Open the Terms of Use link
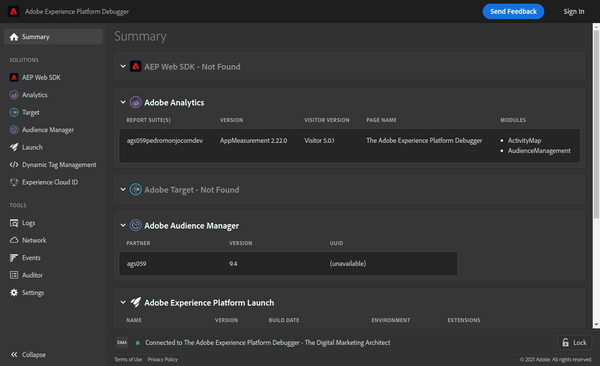Screen dimensions: 600x366 [128, 359]
